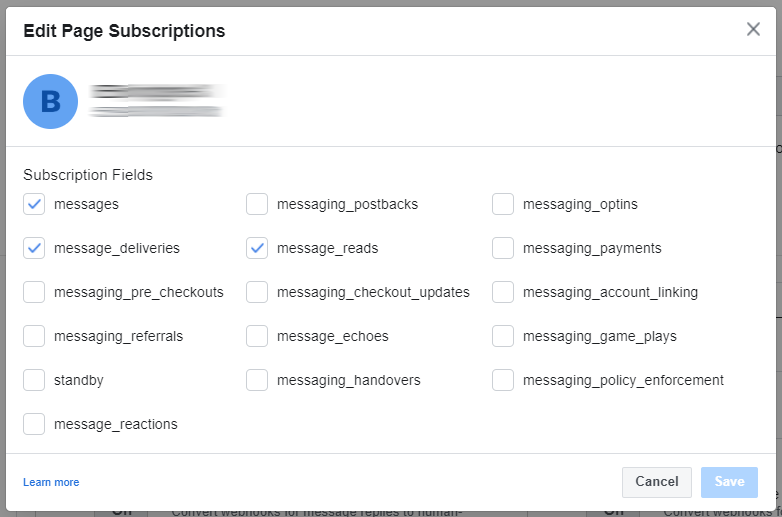
Task: Close the Edit Page Subscriptions dialog
Action: (x=753, y=29)
